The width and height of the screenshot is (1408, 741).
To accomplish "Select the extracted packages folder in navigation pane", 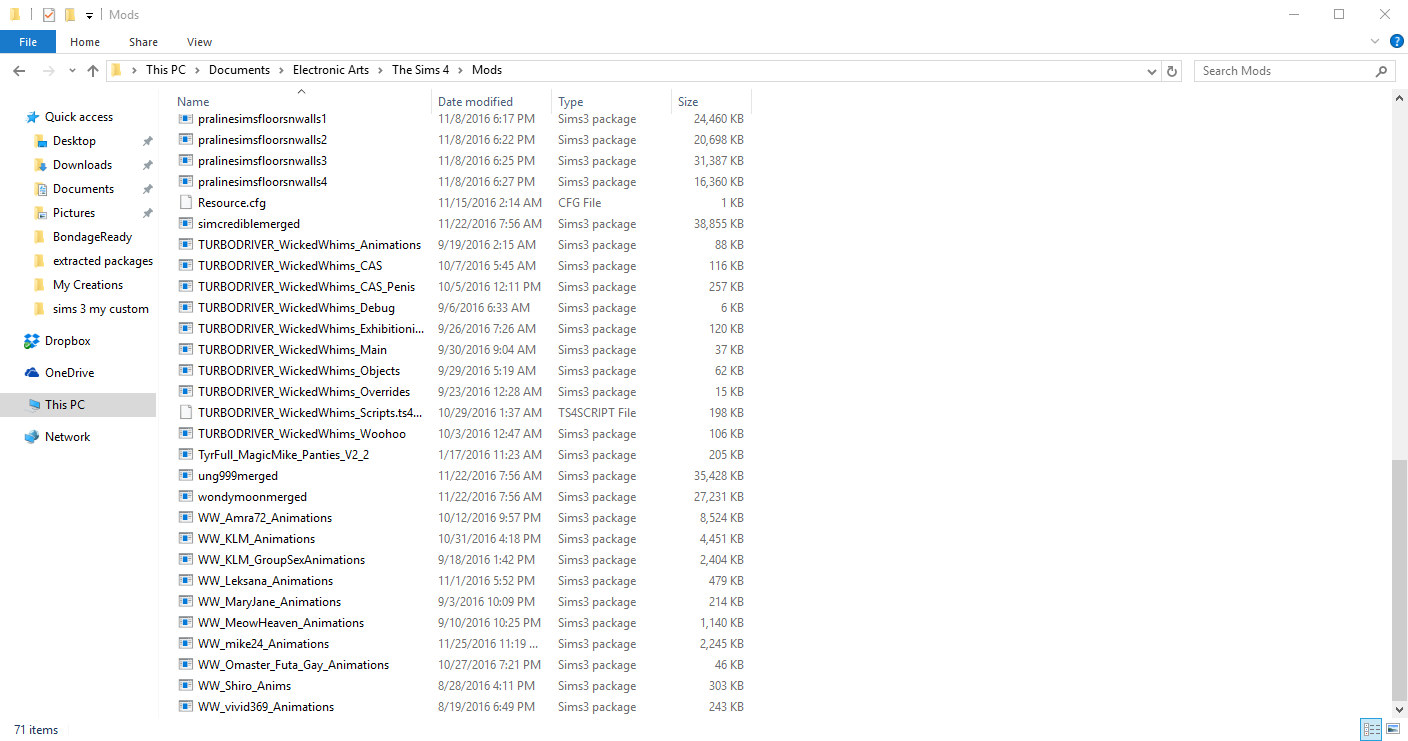I will pyautogui.click(x=103, y=261).
